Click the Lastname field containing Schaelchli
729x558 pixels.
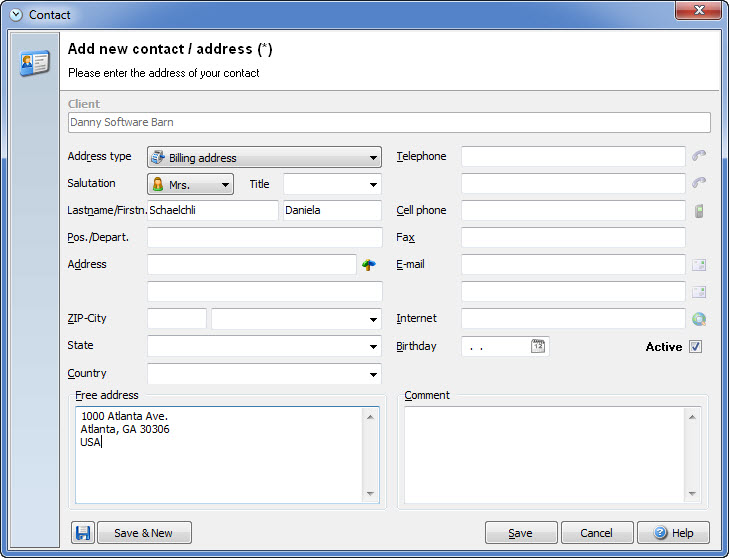(213, 210)
